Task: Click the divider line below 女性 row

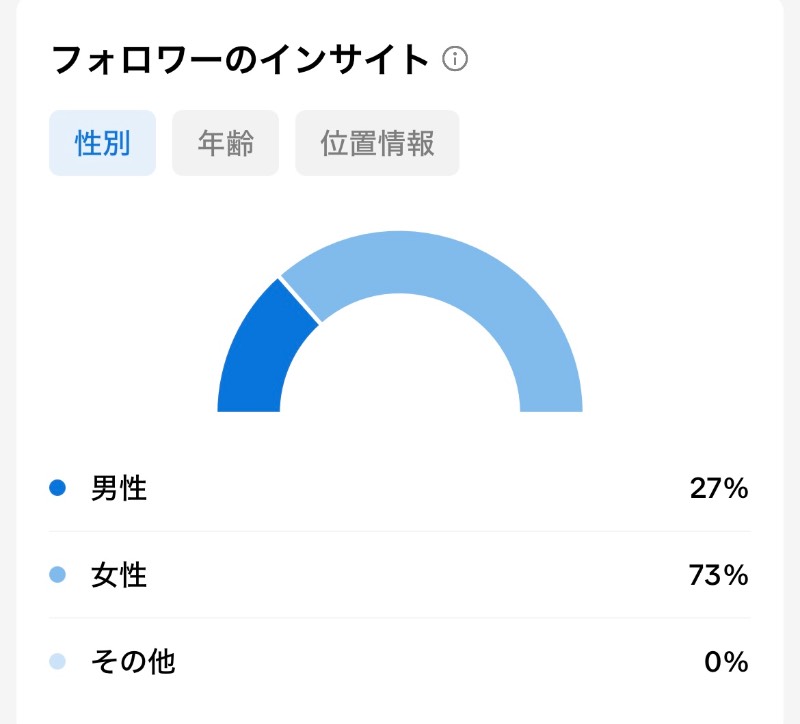Action: (x=400, y=618)
